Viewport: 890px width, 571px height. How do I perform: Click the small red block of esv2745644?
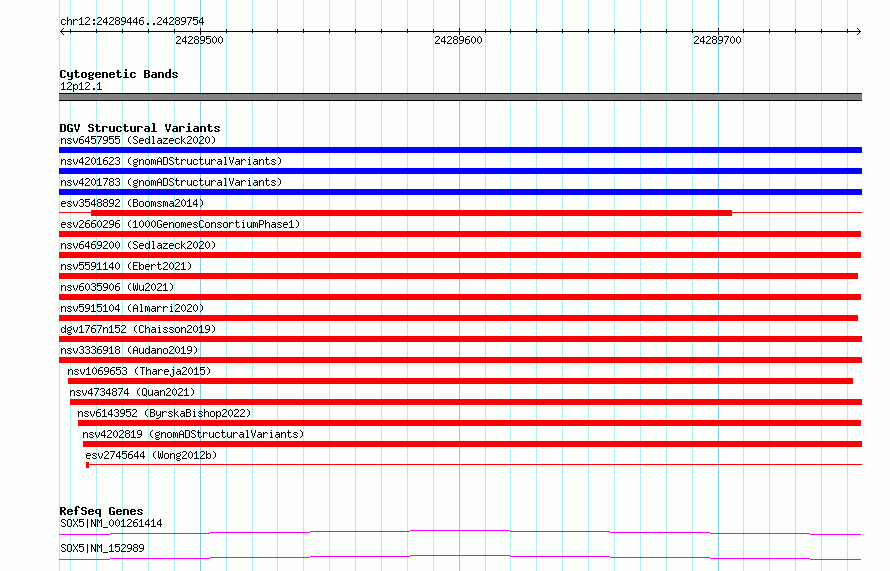87,465
